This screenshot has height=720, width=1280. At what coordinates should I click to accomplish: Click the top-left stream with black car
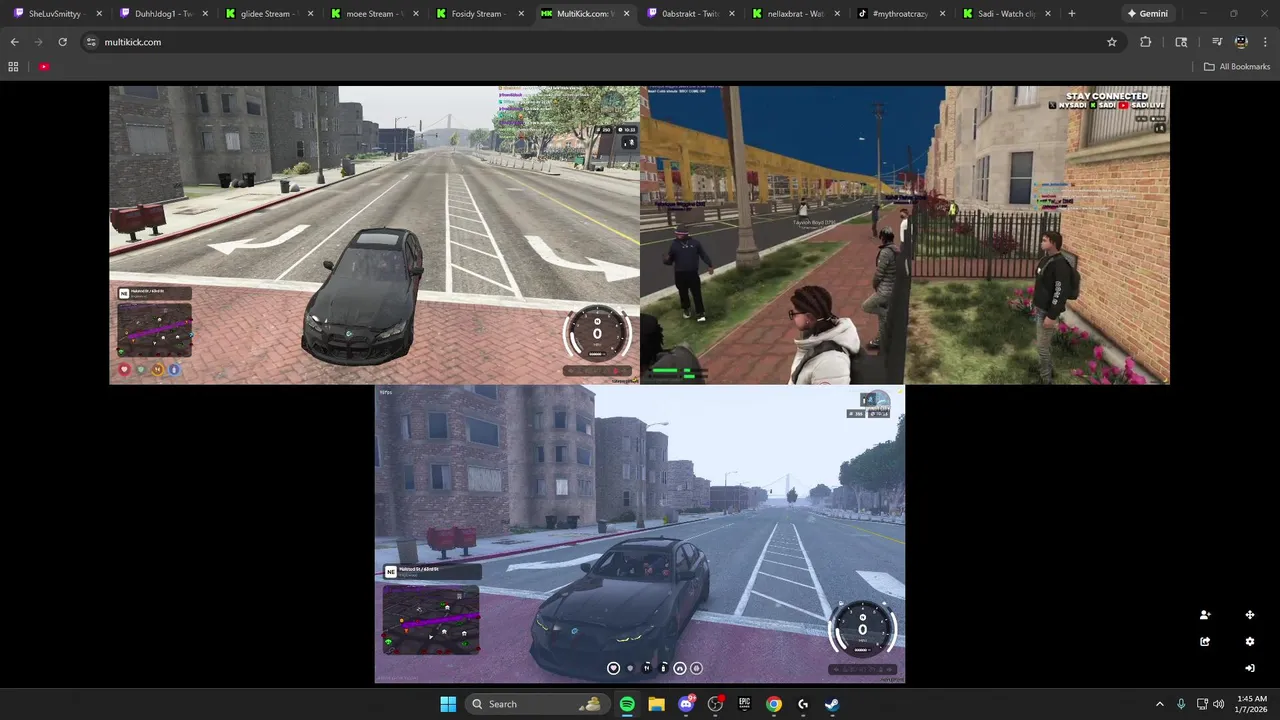coord(374,235)
